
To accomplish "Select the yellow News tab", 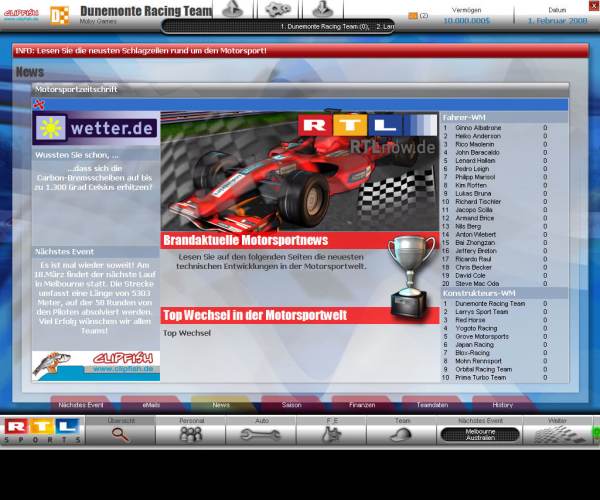I will (x=221, y=405).
